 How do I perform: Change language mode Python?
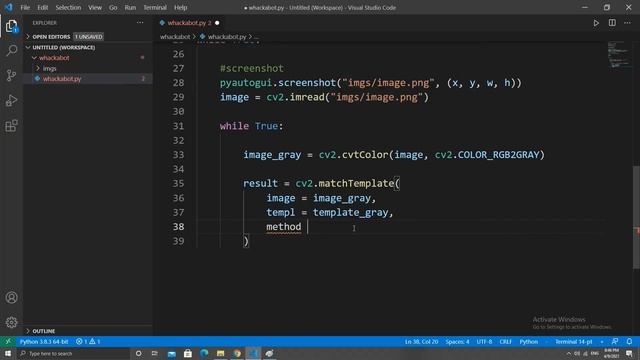coord(529,341)
